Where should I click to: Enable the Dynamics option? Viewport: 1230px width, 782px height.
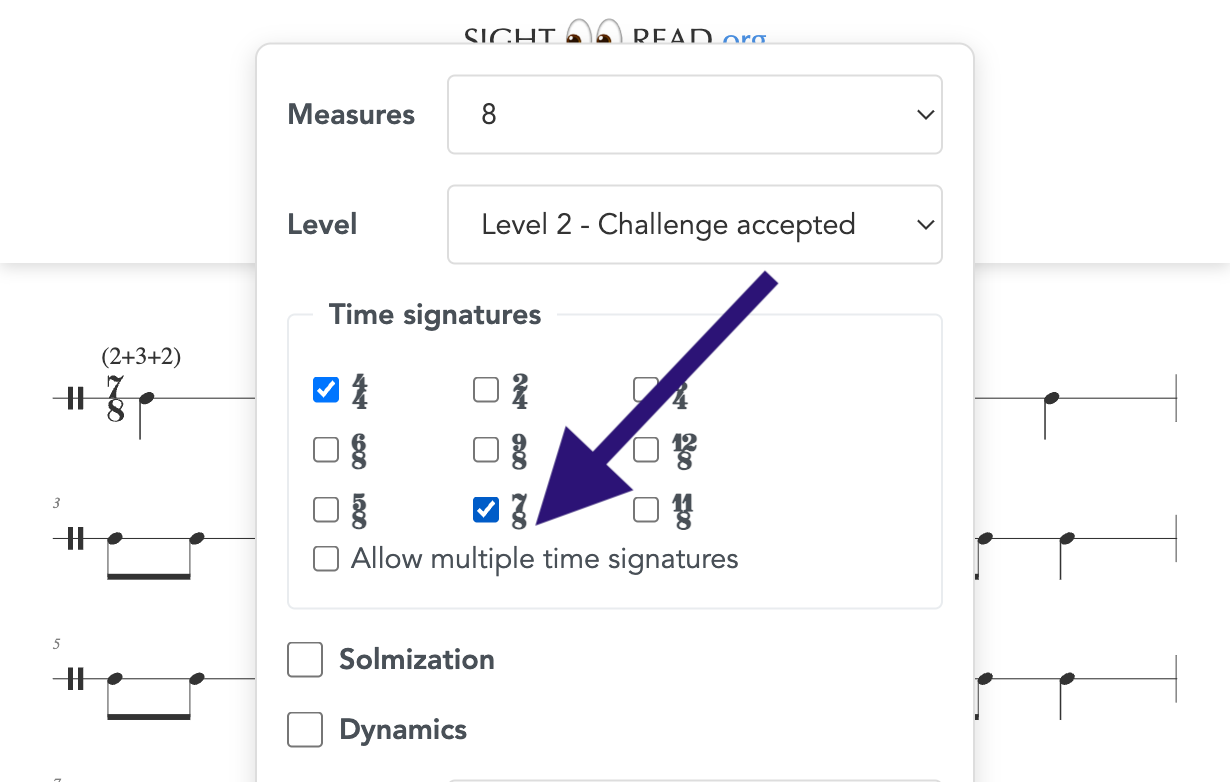point(305,730)
